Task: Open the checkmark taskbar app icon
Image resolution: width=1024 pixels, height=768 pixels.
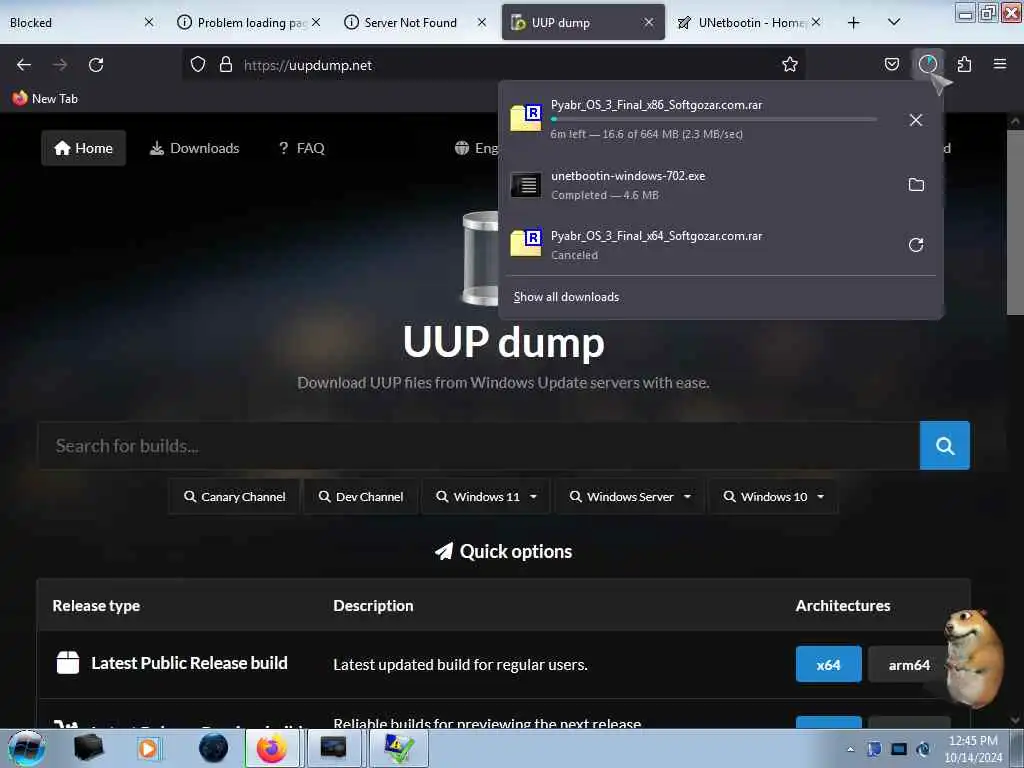Action: 399,748
